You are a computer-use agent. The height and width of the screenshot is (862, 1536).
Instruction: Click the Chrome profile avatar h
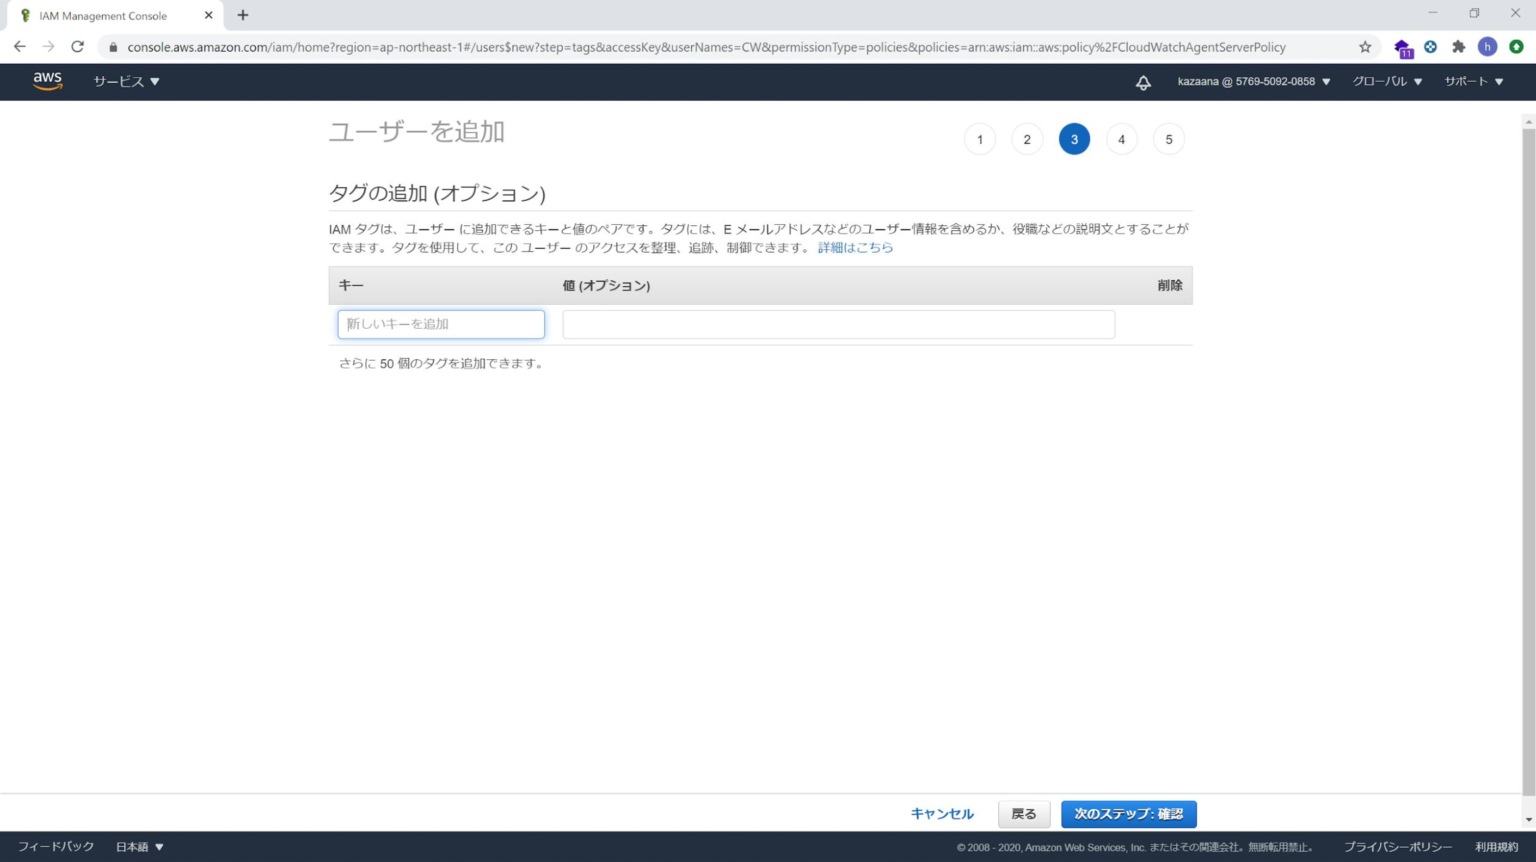click(x=1489, y=46)
